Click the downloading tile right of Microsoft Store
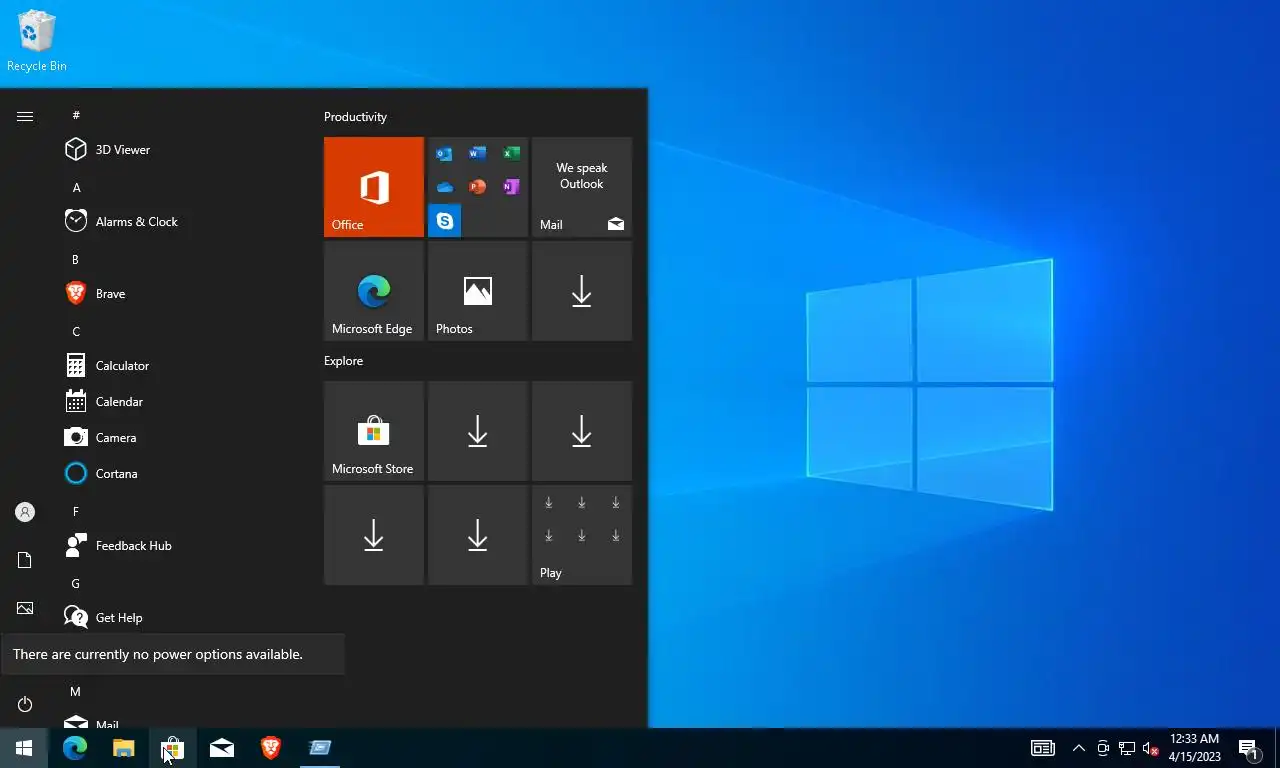The width and height of the screenshot is (1280, 768). [x=478, y=431]
